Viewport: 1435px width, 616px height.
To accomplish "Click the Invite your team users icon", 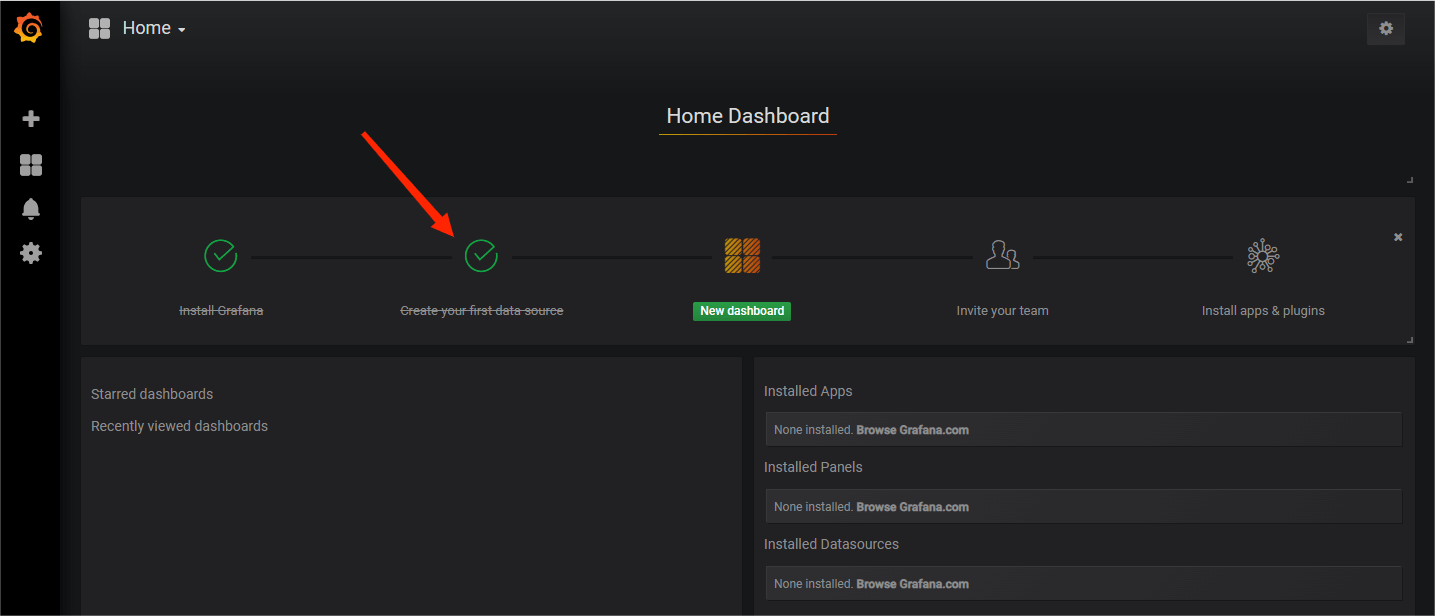I will 1002,255.
